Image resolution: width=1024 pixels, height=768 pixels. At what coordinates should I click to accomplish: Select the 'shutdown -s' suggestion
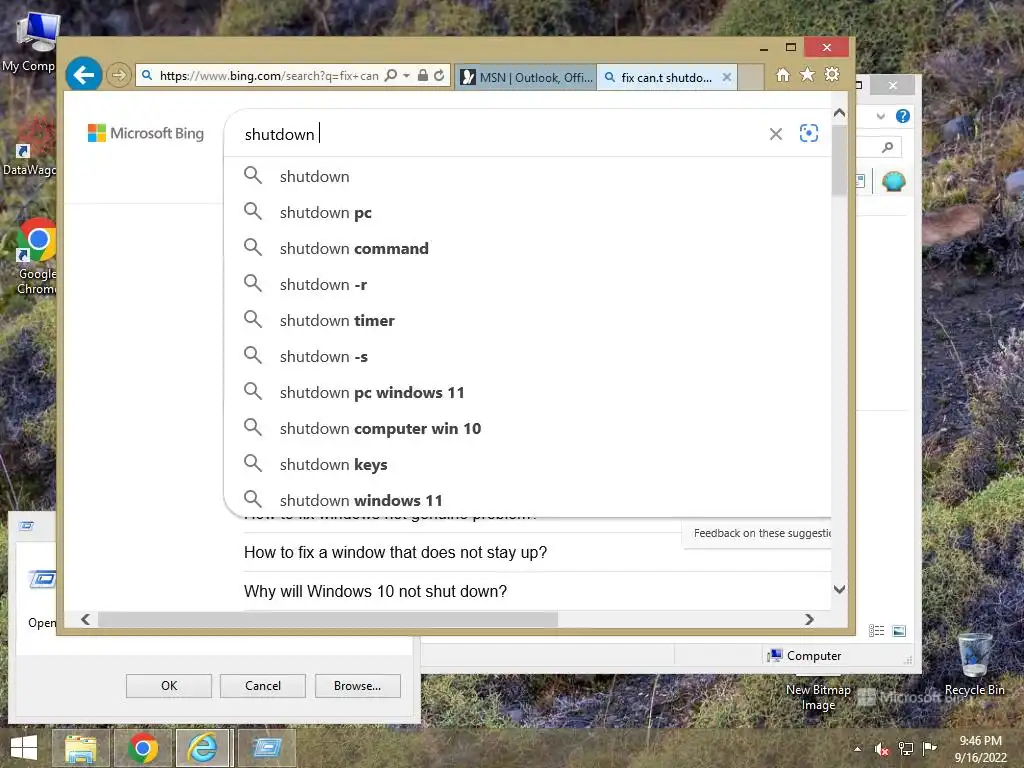528,356
